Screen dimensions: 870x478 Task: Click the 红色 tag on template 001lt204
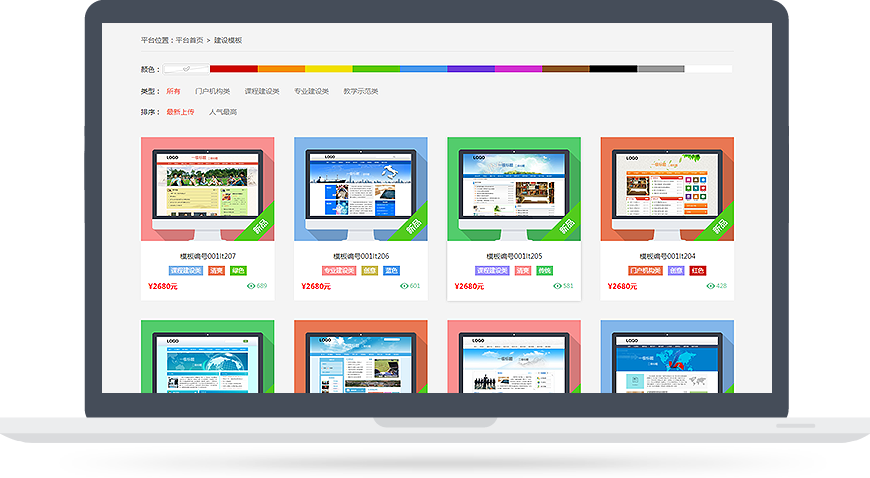click(697, 270)
